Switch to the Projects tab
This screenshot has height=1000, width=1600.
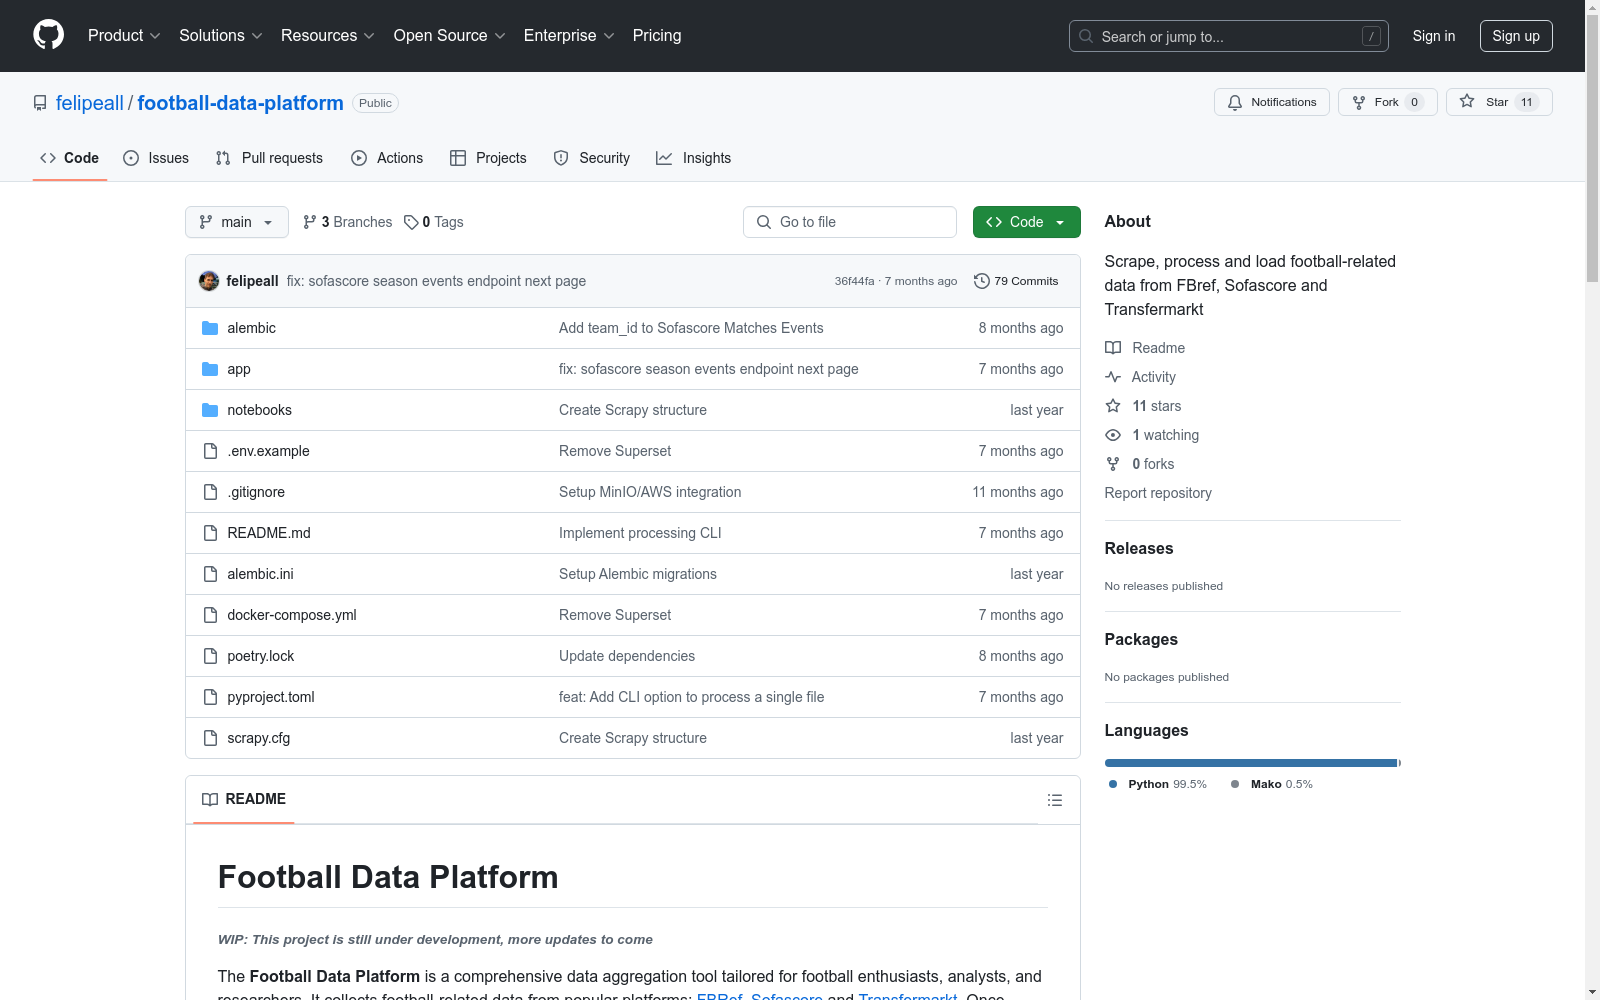pyautogui.click(x=488, y=158)
